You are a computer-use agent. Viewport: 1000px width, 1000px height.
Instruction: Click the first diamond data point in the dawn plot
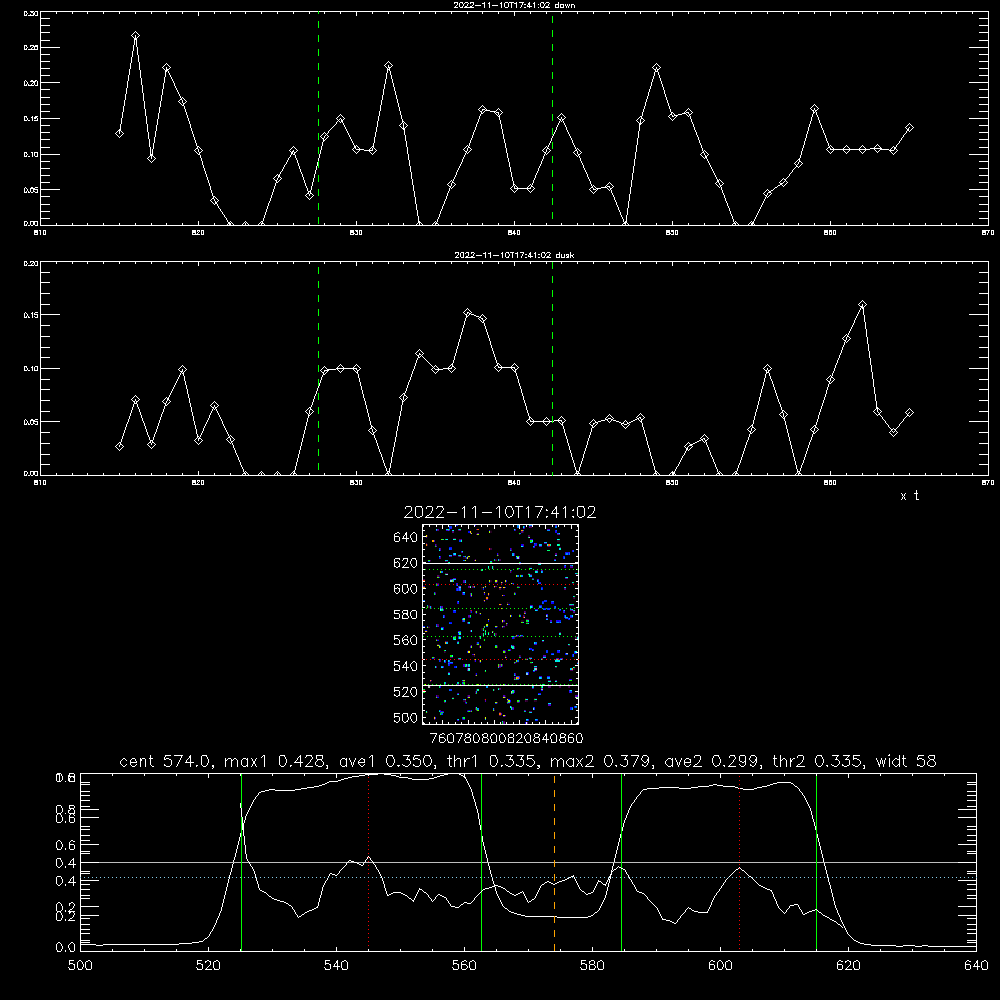pos(119,133)
